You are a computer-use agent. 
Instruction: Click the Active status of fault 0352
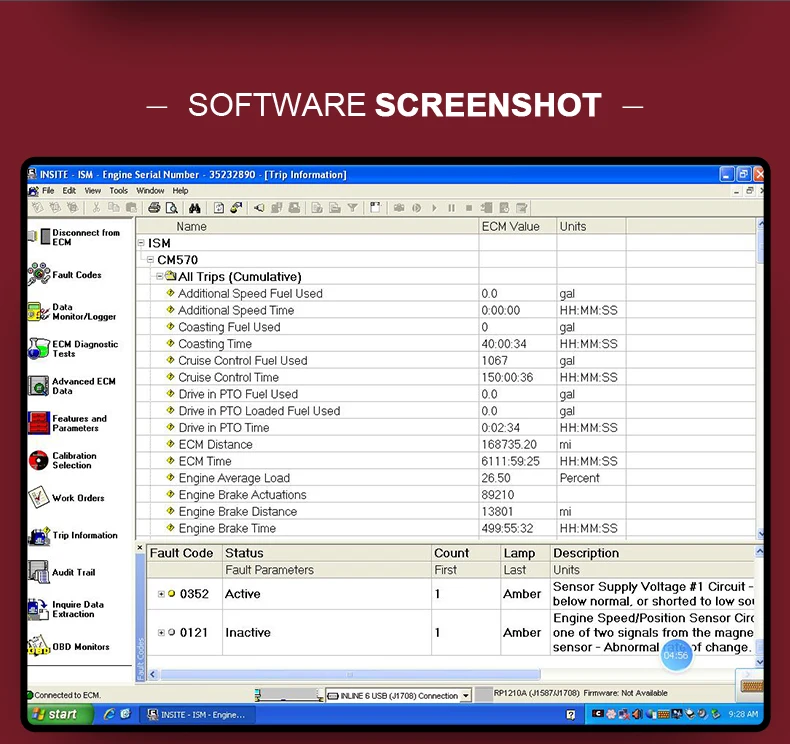coord(243,594)
